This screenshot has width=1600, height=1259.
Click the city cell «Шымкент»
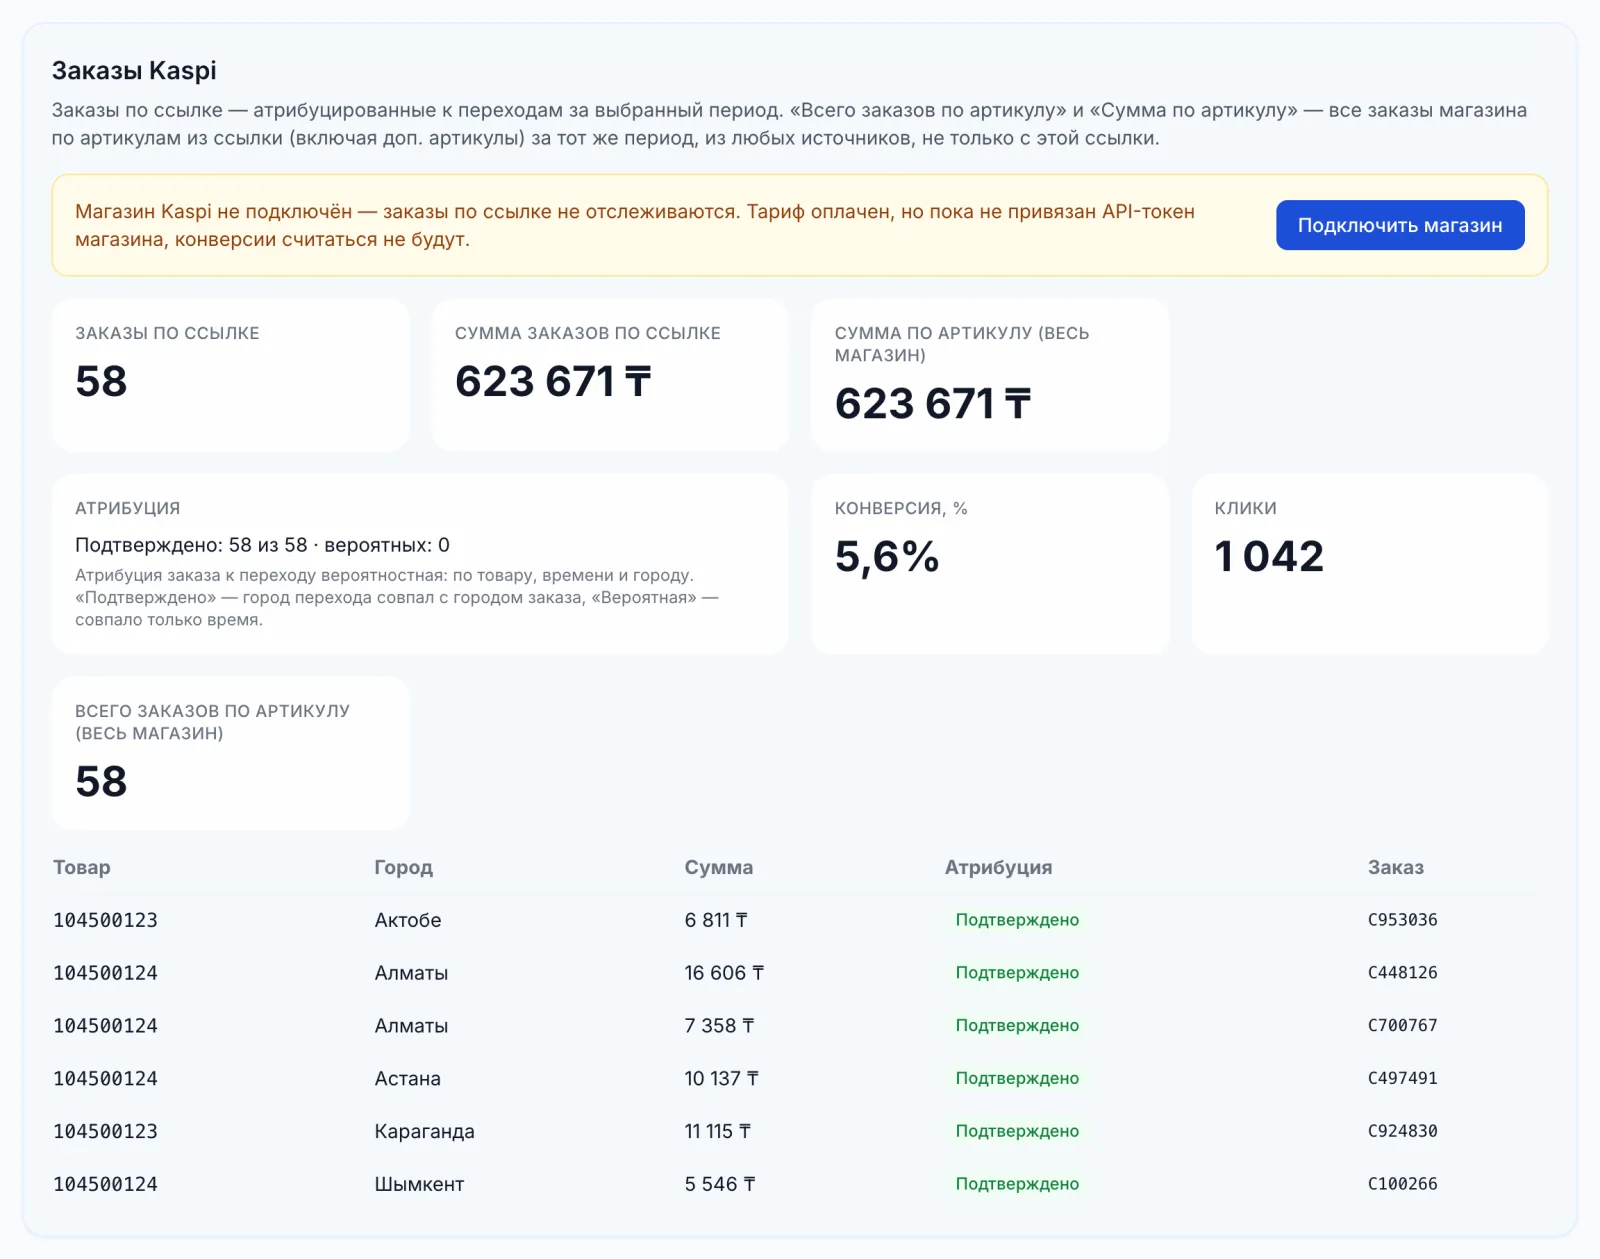(419, 1185)
